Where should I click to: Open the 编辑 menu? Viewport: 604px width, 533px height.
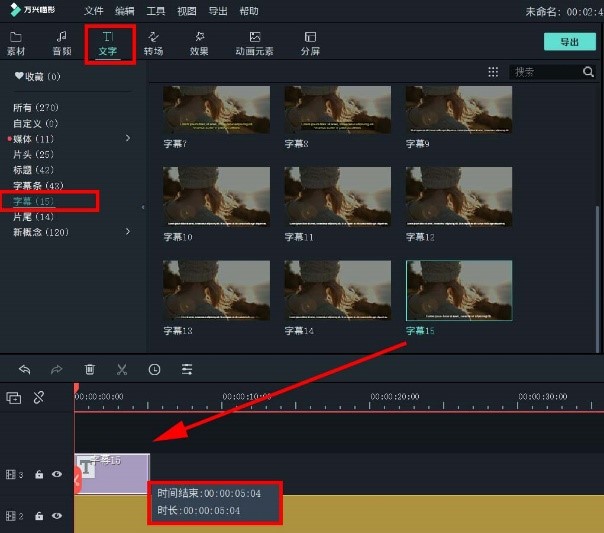tap(125, 11)
